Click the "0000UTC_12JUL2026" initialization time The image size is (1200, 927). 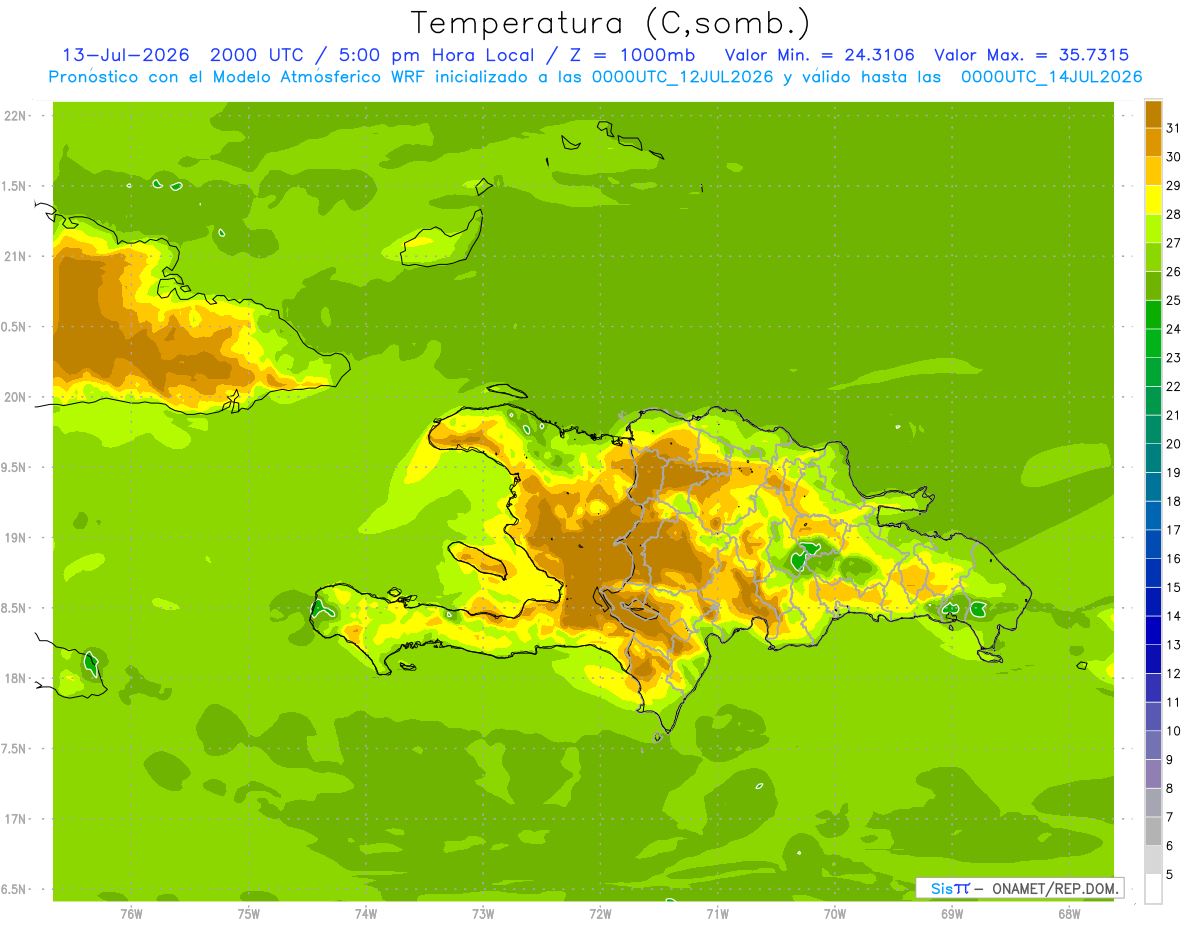683,77
